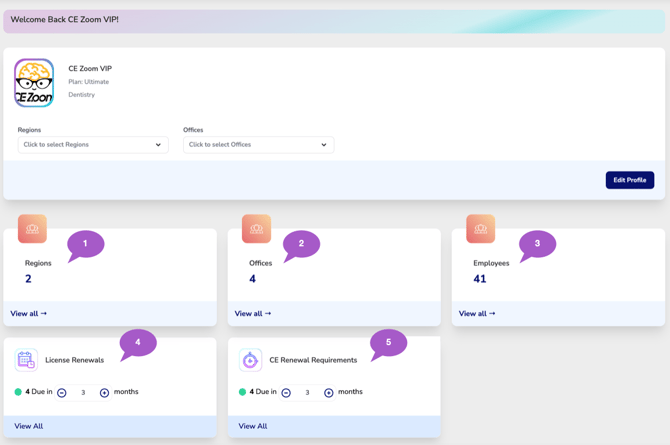Click the Employees card orange icon
Viewport: 670px width, 445px height.
(481, 229)
